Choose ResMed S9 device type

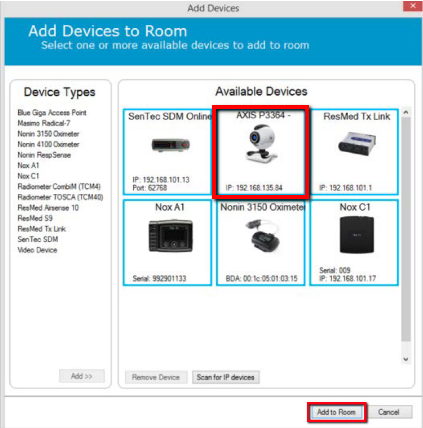[35, 218]
